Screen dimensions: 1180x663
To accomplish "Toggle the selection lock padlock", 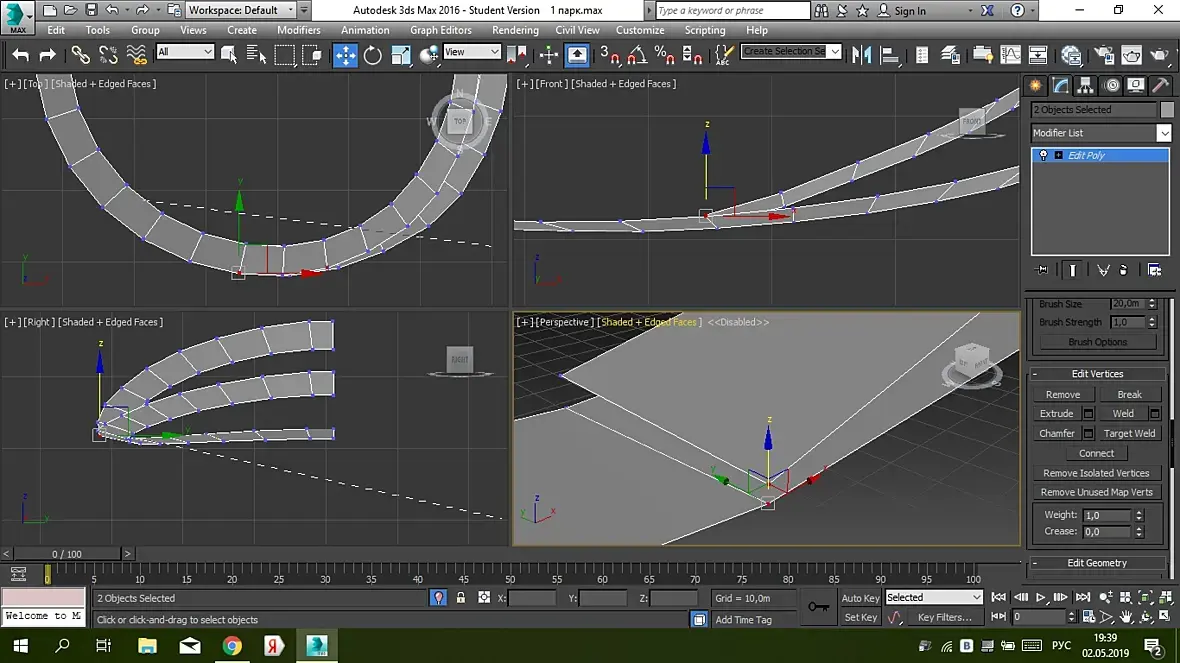I will 461,598.
